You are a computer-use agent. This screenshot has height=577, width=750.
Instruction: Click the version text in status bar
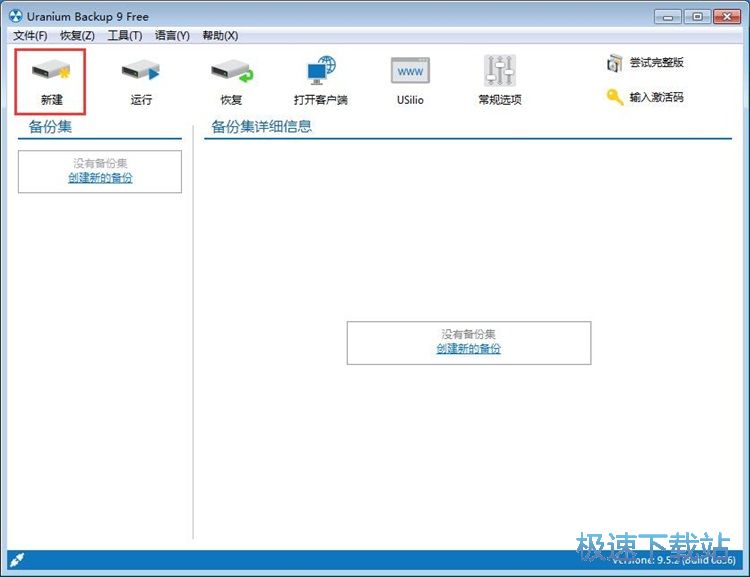click(x=673, y=560)
